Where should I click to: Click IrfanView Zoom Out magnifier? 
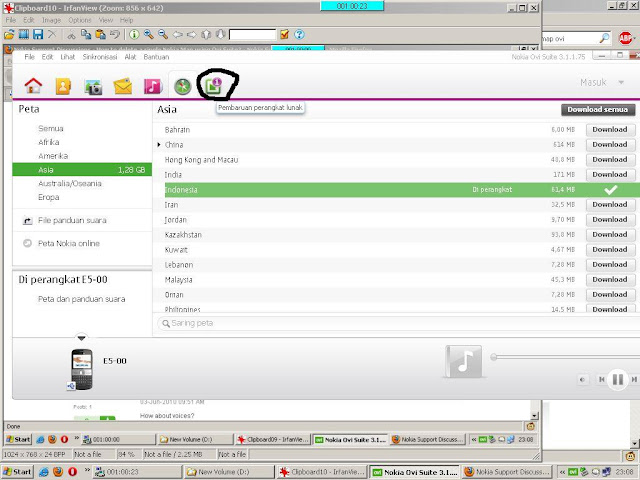point(163,34)
